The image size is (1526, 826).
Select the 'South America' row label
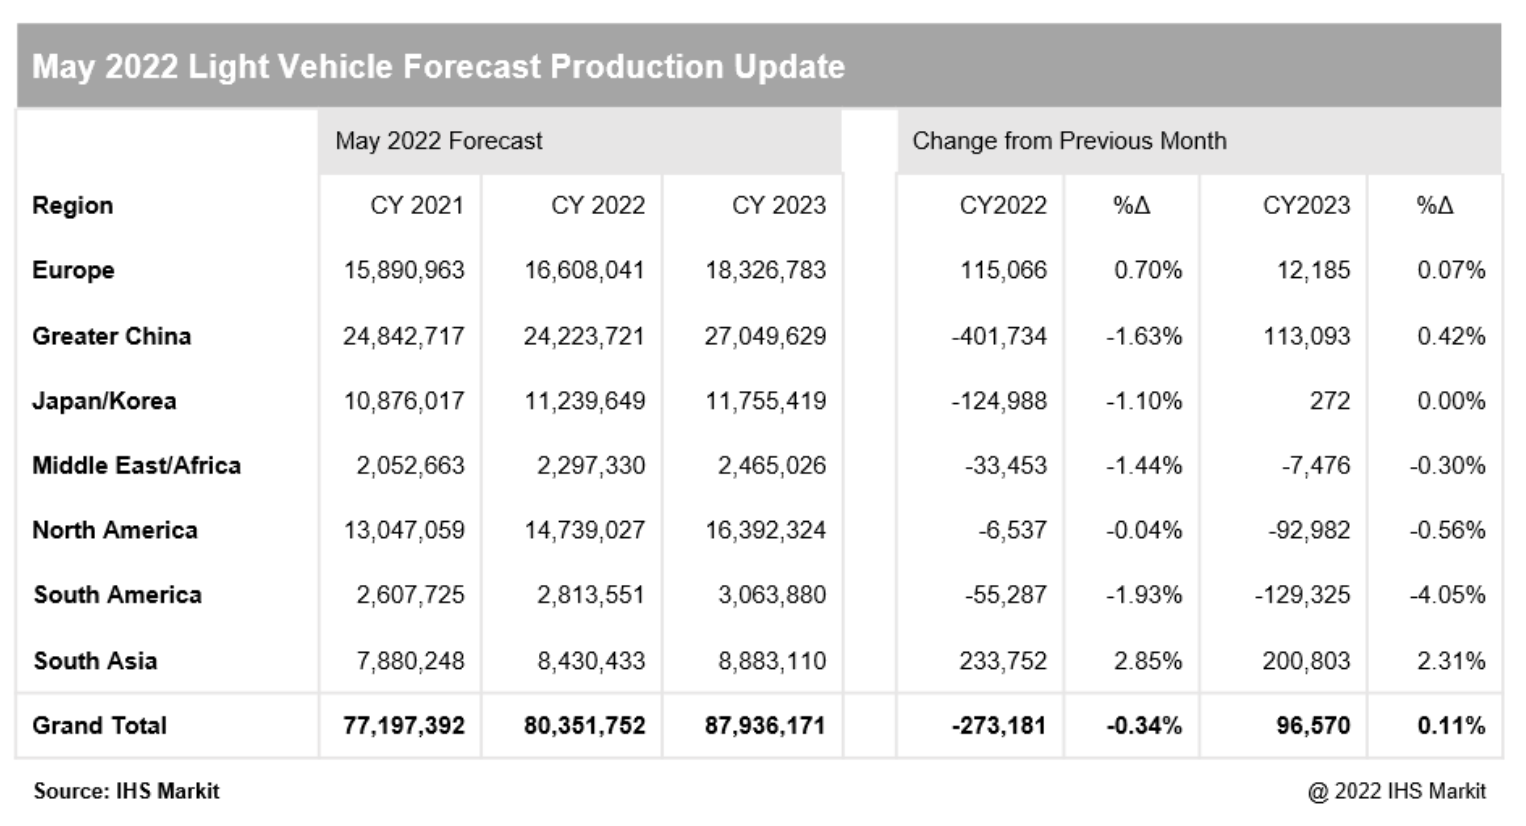117,595
